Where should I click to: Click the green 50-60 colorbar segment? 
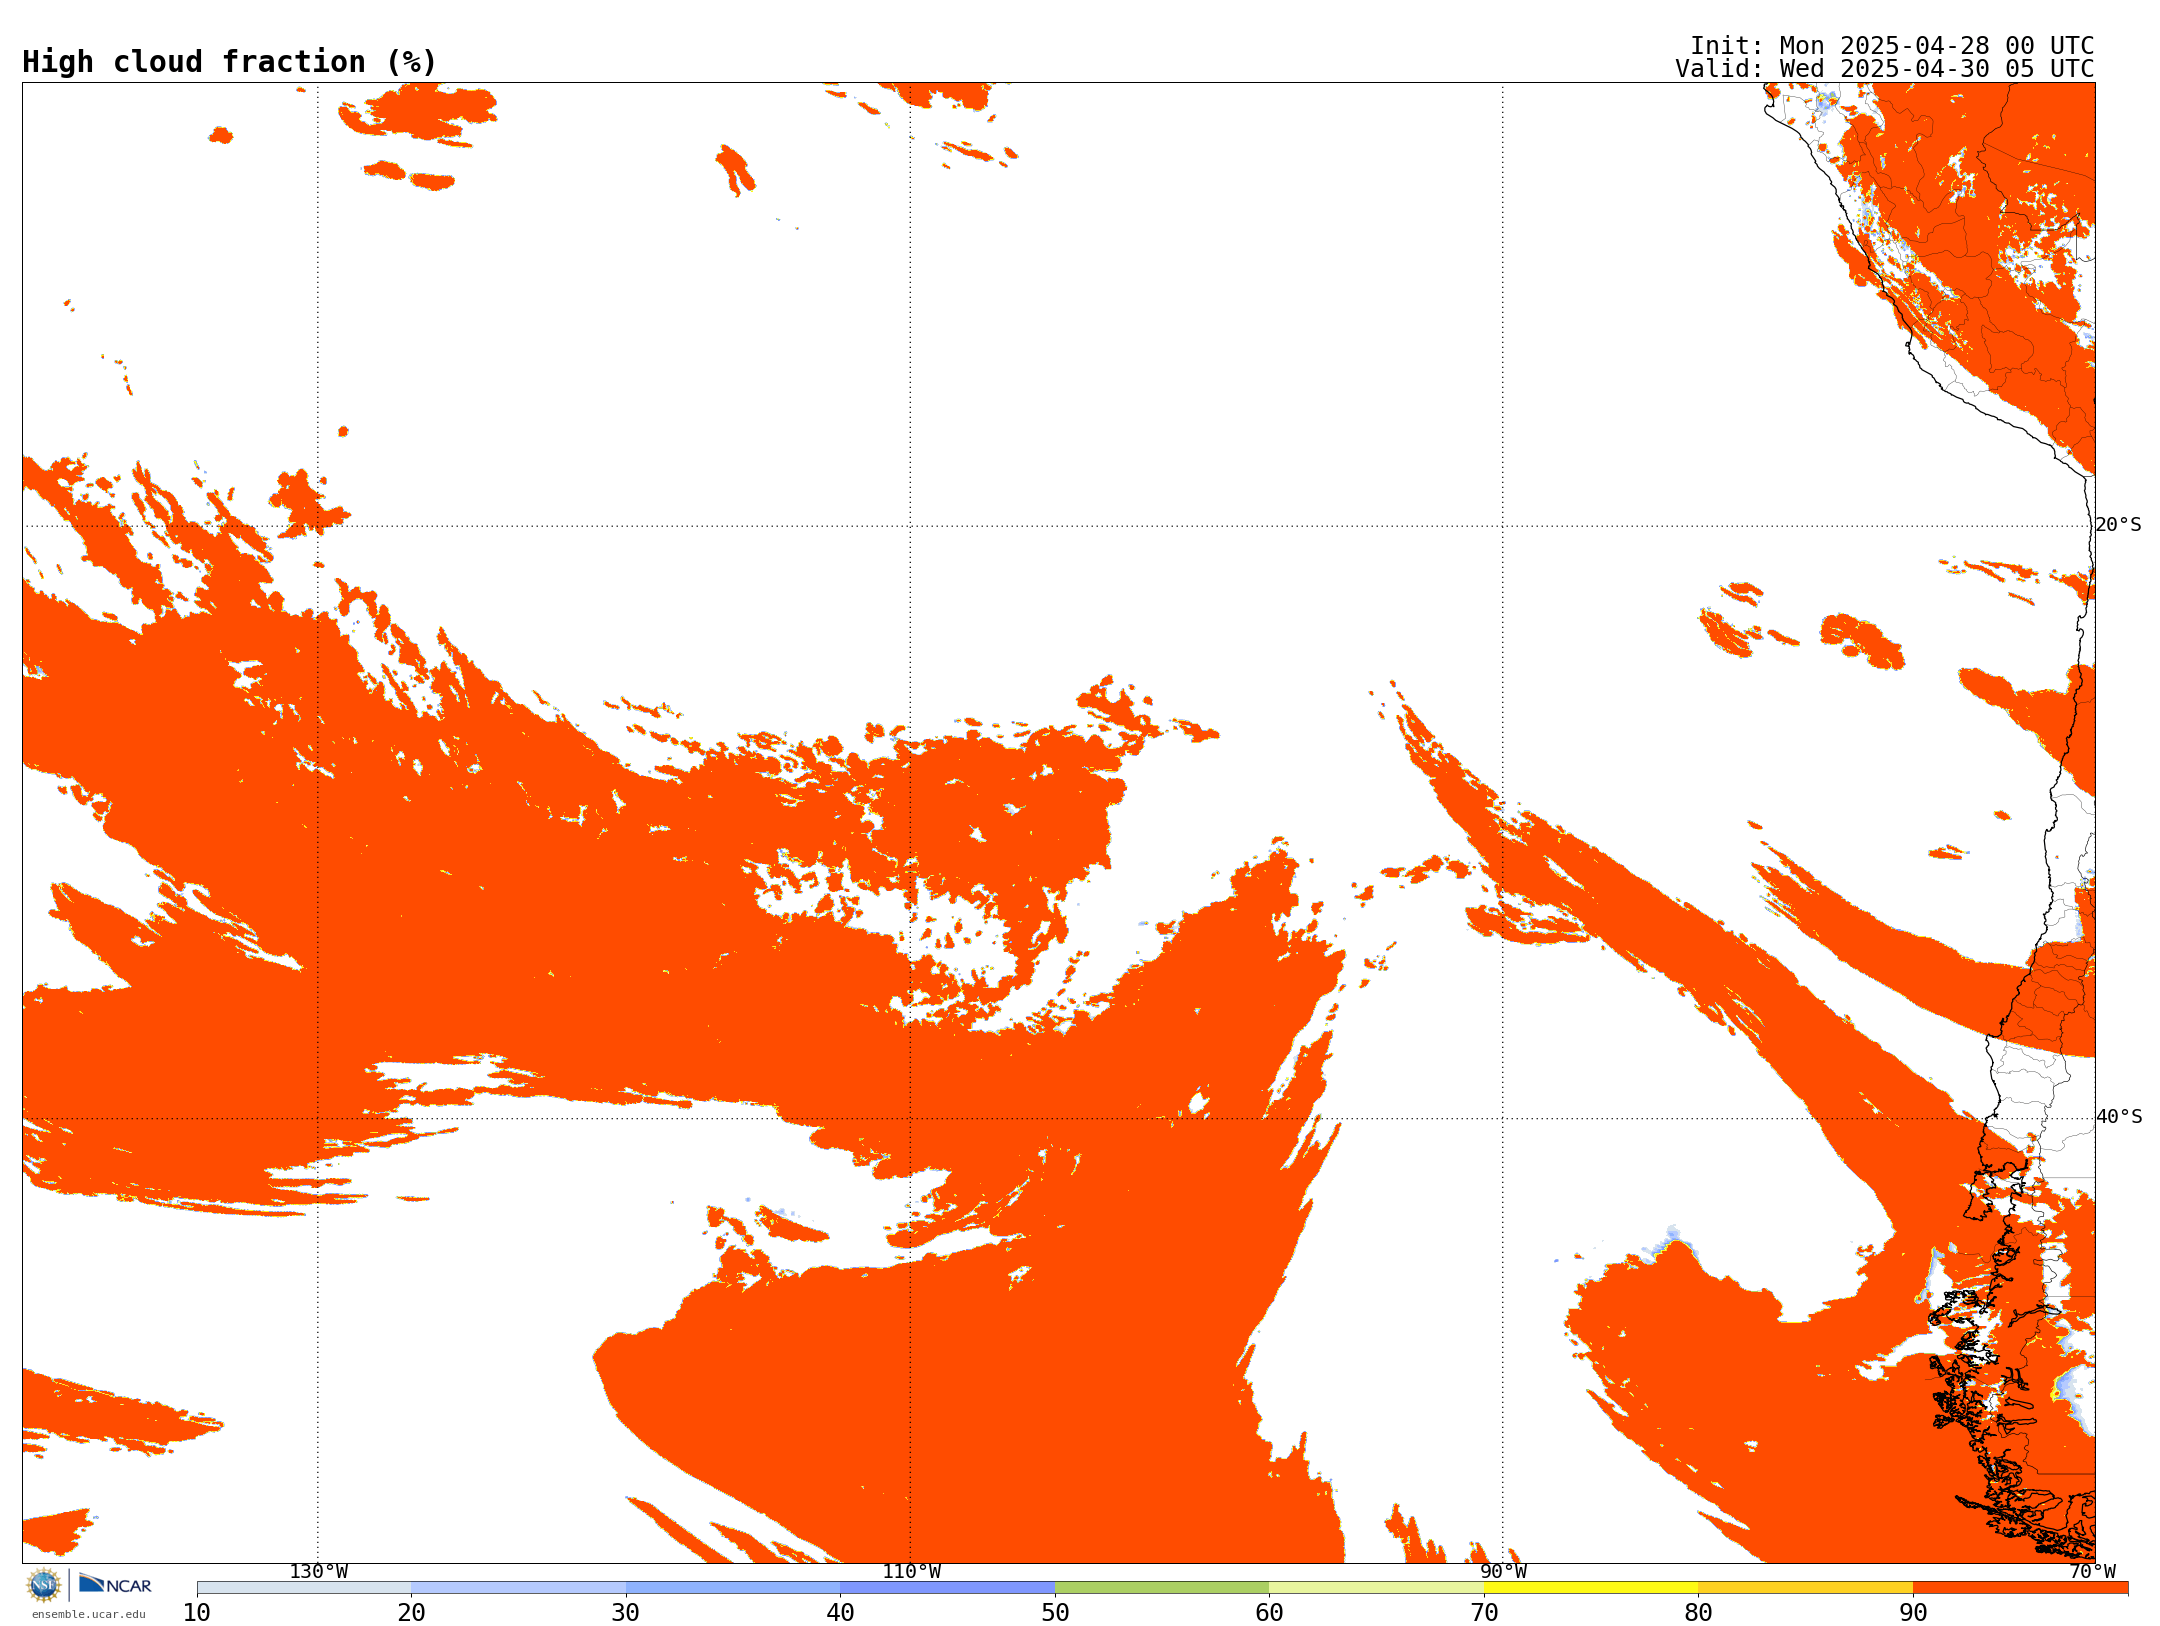tap(1162, 1588)
